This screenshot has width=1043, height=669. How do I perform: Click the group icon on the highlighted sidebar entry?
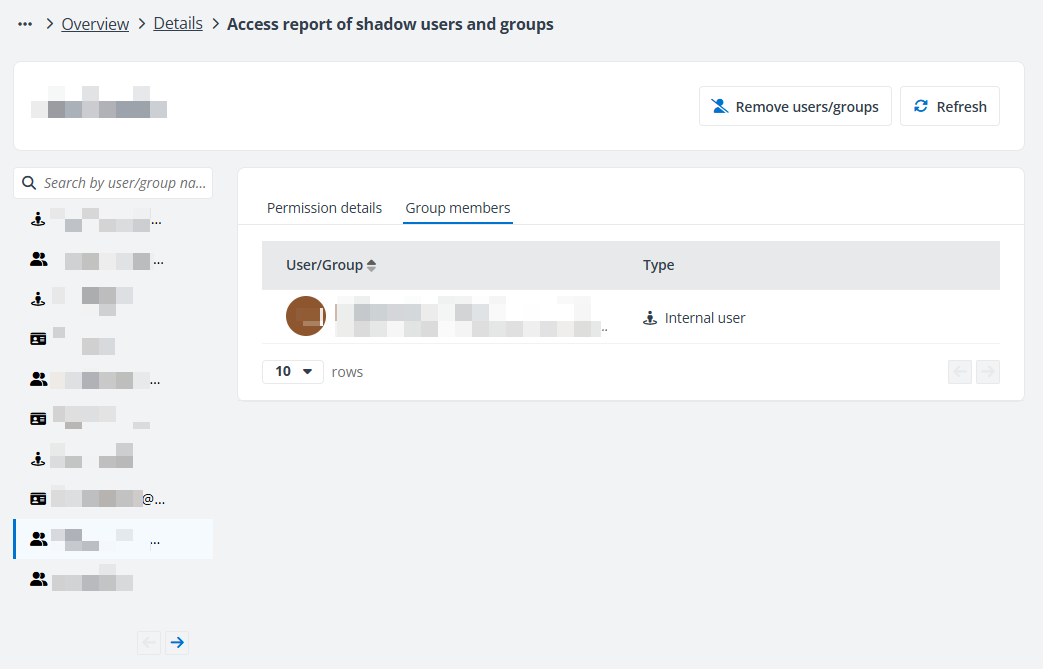tap(38, 538)
